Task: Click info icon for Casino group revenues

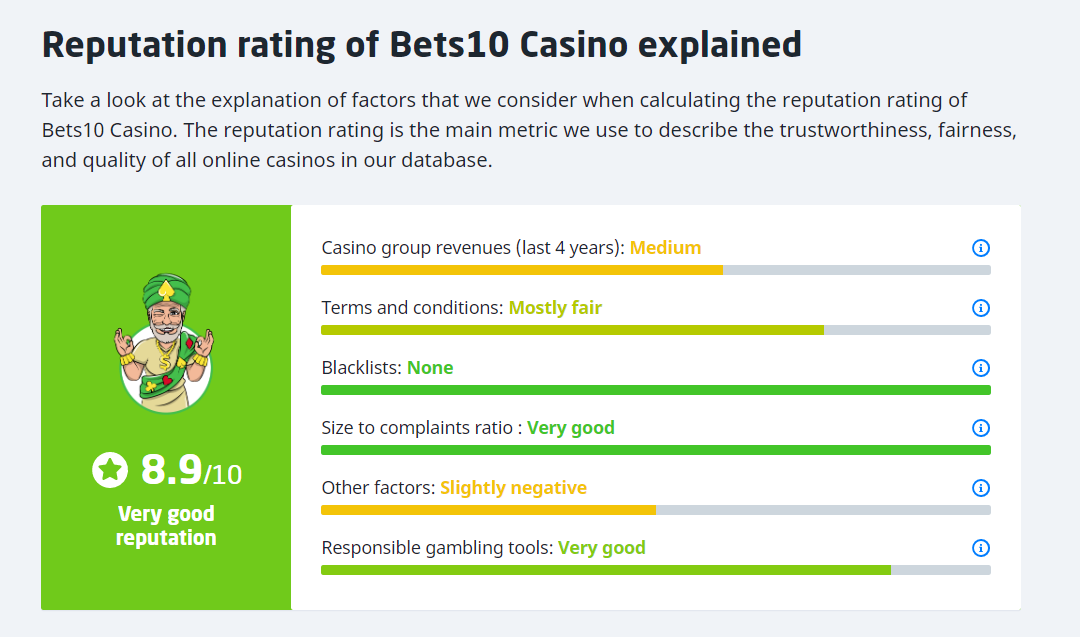Action: [x=981, y=248]
